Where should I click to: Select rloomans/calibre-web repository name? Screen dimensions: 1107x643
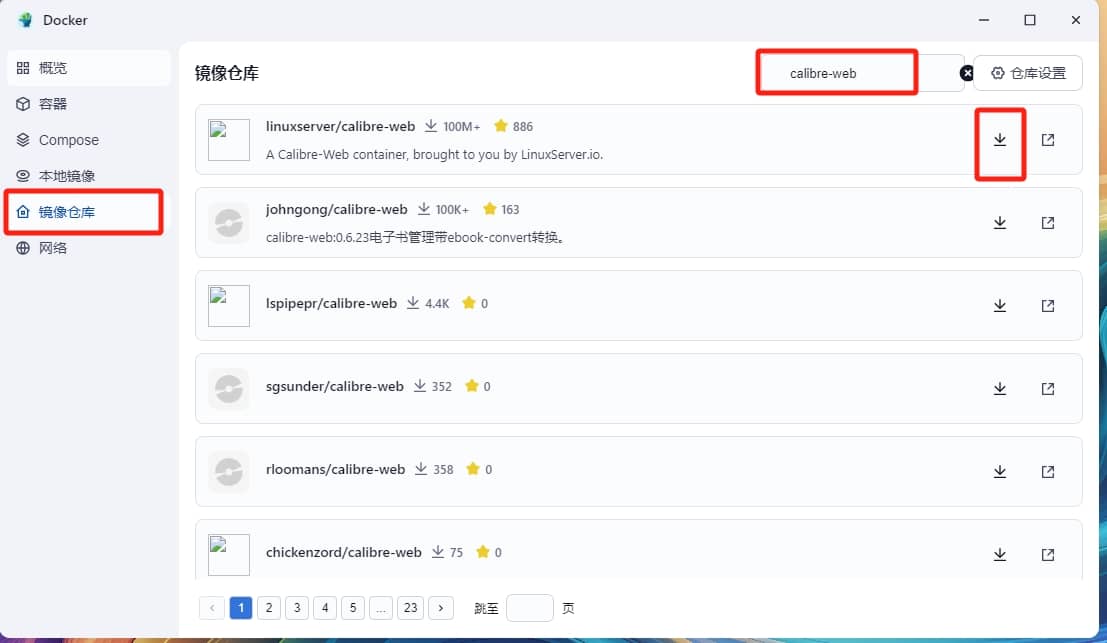click(x=335, y=469)
